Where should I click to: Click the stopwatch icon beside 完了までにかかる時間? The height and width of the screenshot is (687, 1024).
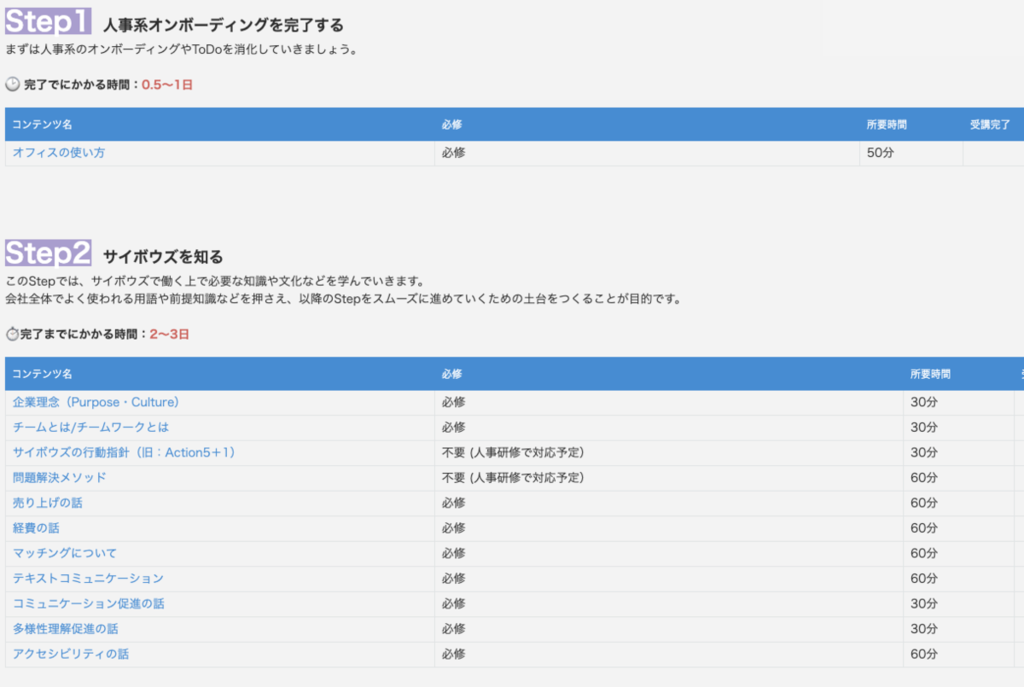(x=12, y=334)
